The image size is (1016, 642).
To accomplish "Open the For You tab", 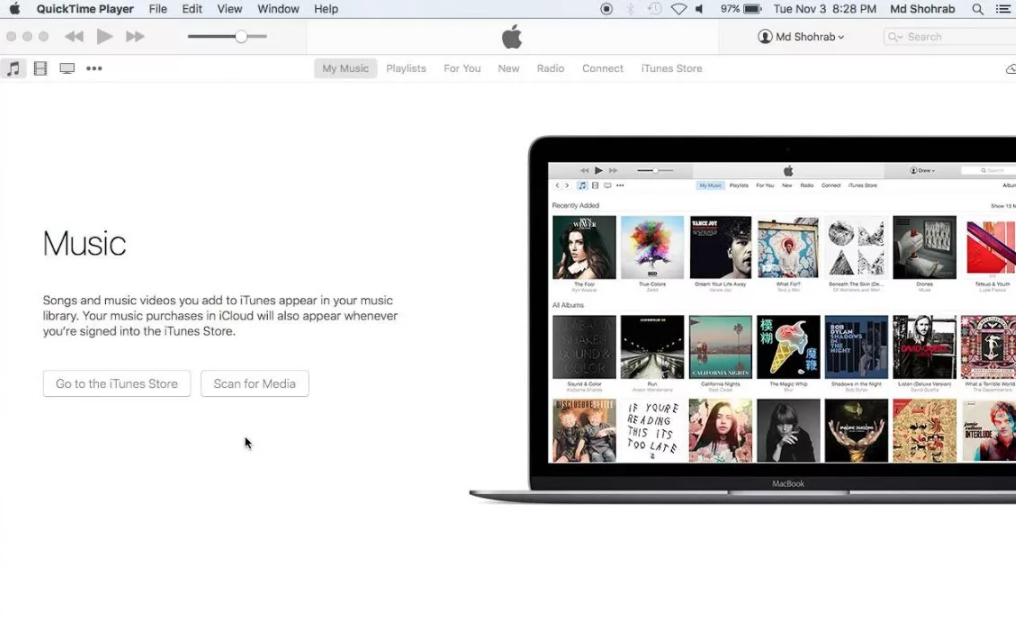I will click(x=462, y=69).
